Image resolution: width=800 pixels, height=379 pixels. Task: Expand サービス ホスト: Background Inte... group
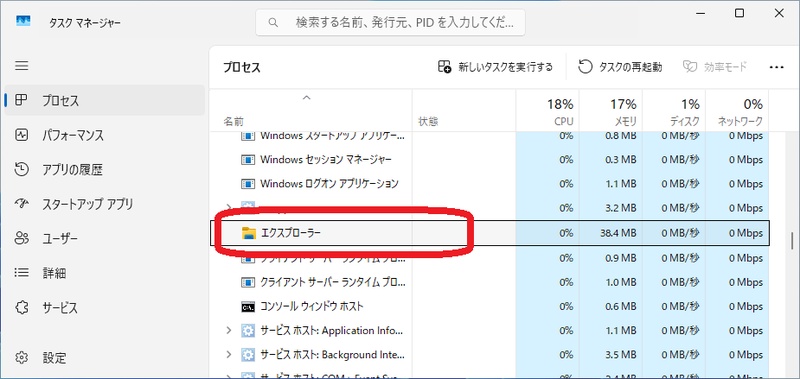229,355
